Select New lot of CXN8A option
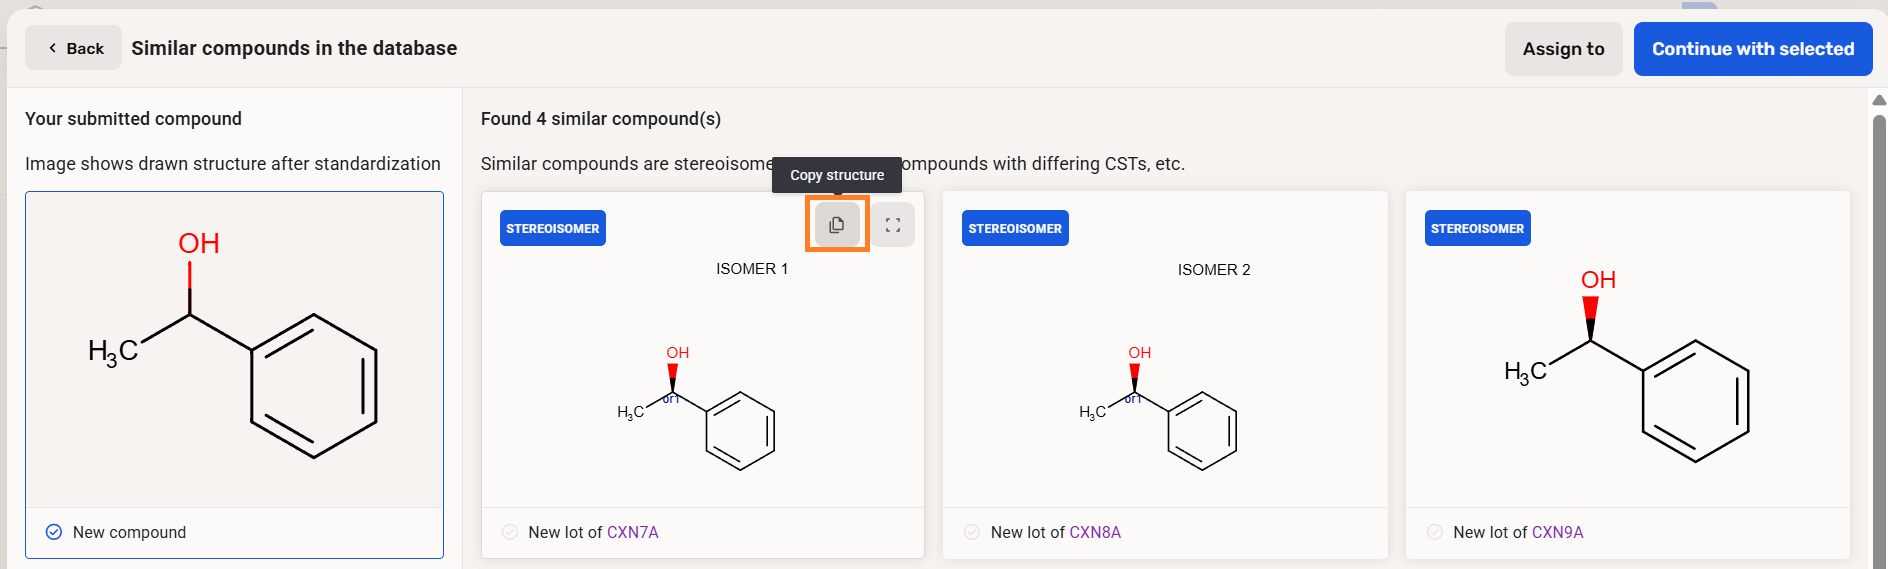1888x569 pixels. 972,532
